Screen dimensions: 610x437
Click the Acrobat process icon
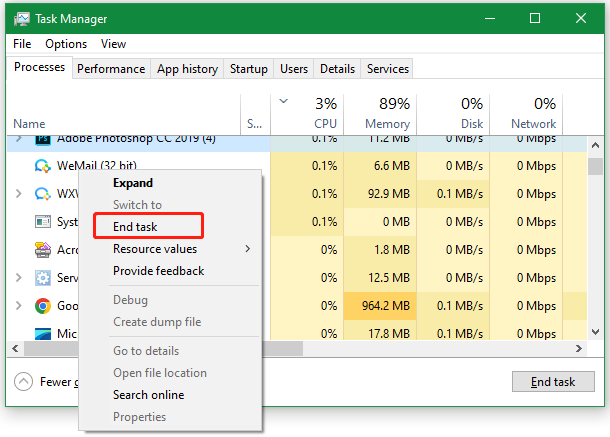pyautogui.click(x=43, y=250)
